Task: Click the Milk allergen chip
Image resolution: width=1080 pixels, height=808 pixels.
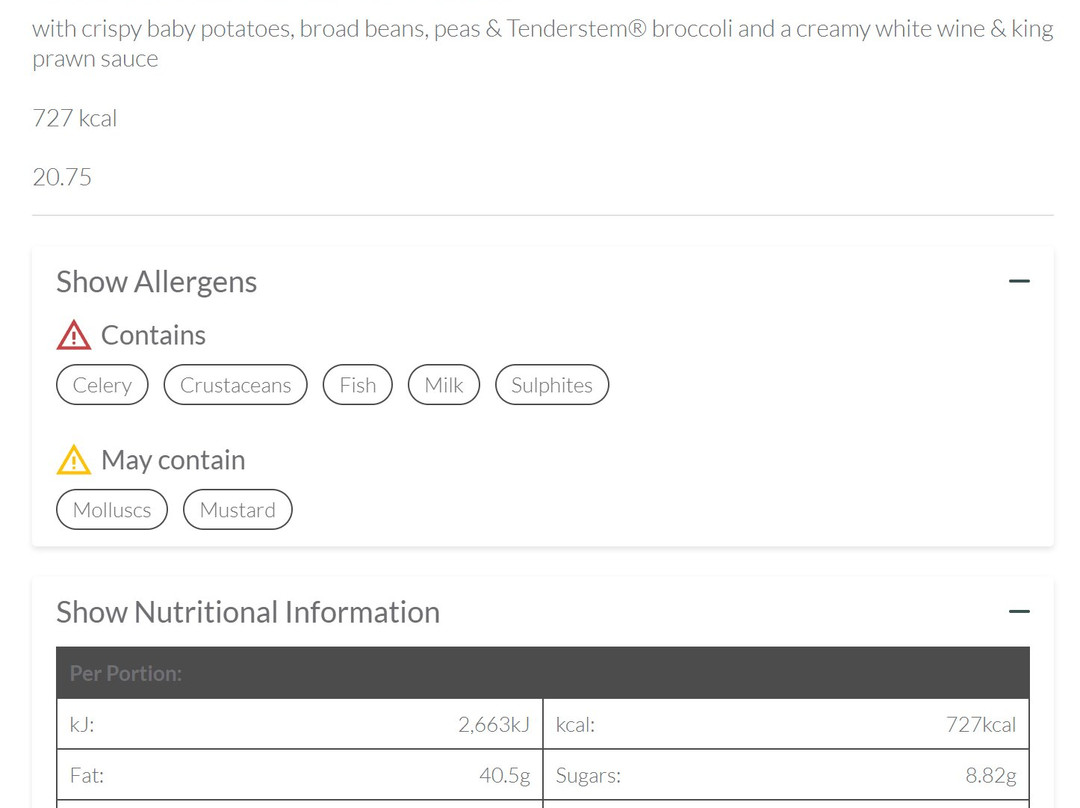Action: click(x=444, y=385)
